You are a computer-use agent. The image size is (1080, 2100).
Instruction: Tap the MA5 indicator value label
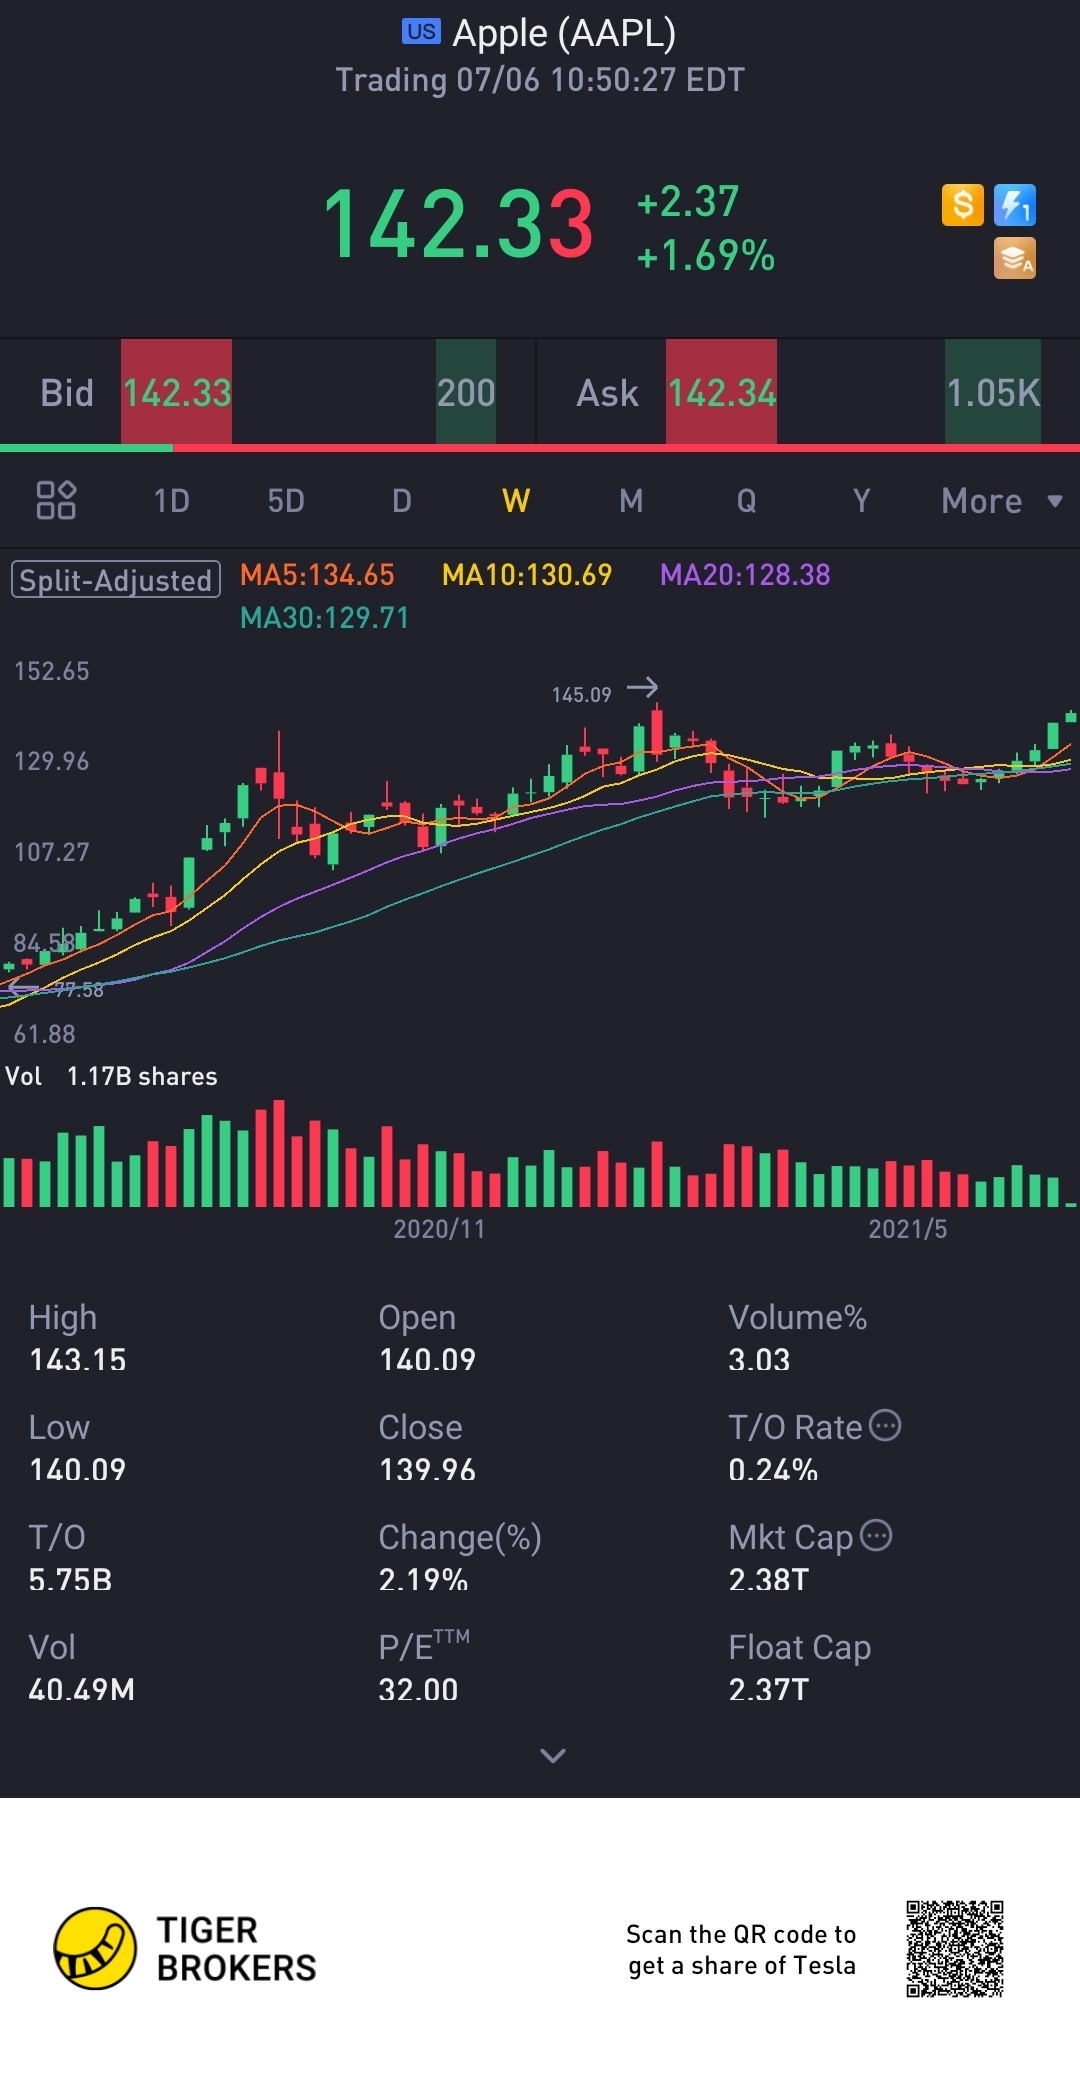pos(317,575)
